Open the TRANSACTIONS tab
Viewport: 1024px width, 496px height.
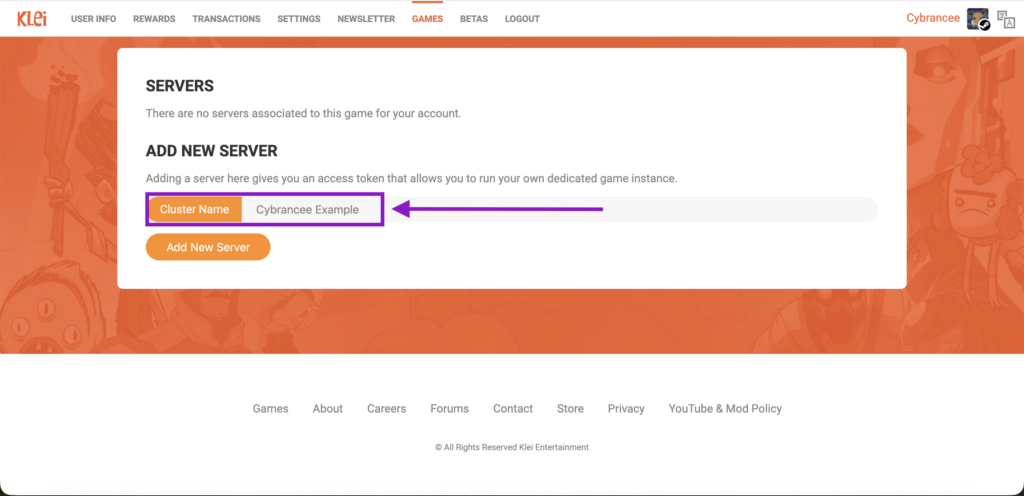226,19
